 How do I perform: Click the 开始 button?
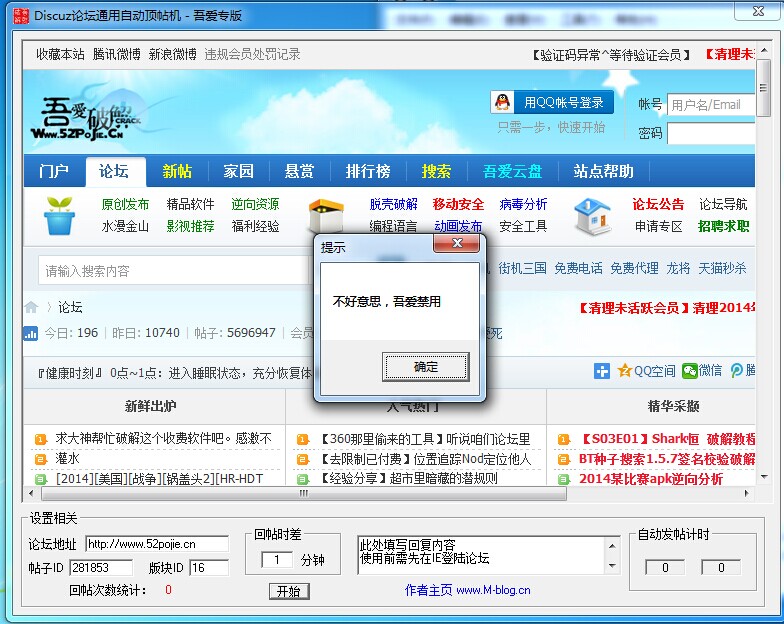[289, 592]
